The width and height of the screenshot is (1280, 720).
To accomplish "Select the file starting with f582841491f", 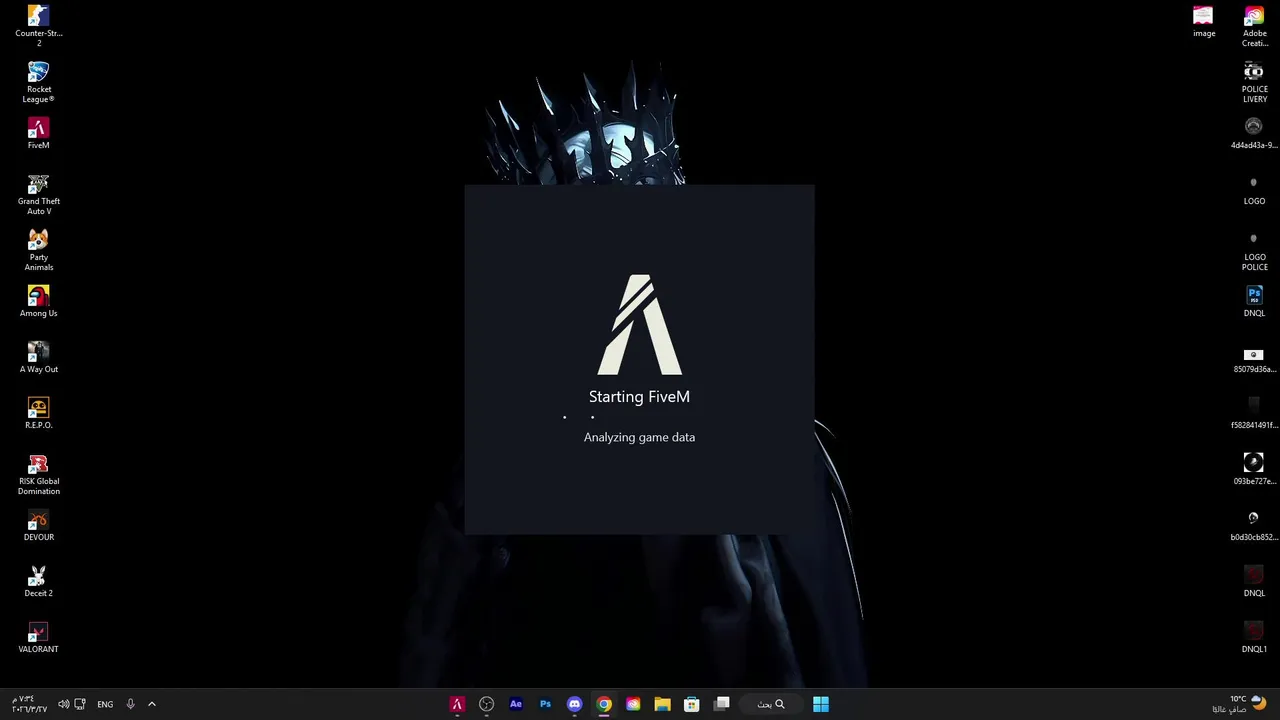I will point(1254,414).
